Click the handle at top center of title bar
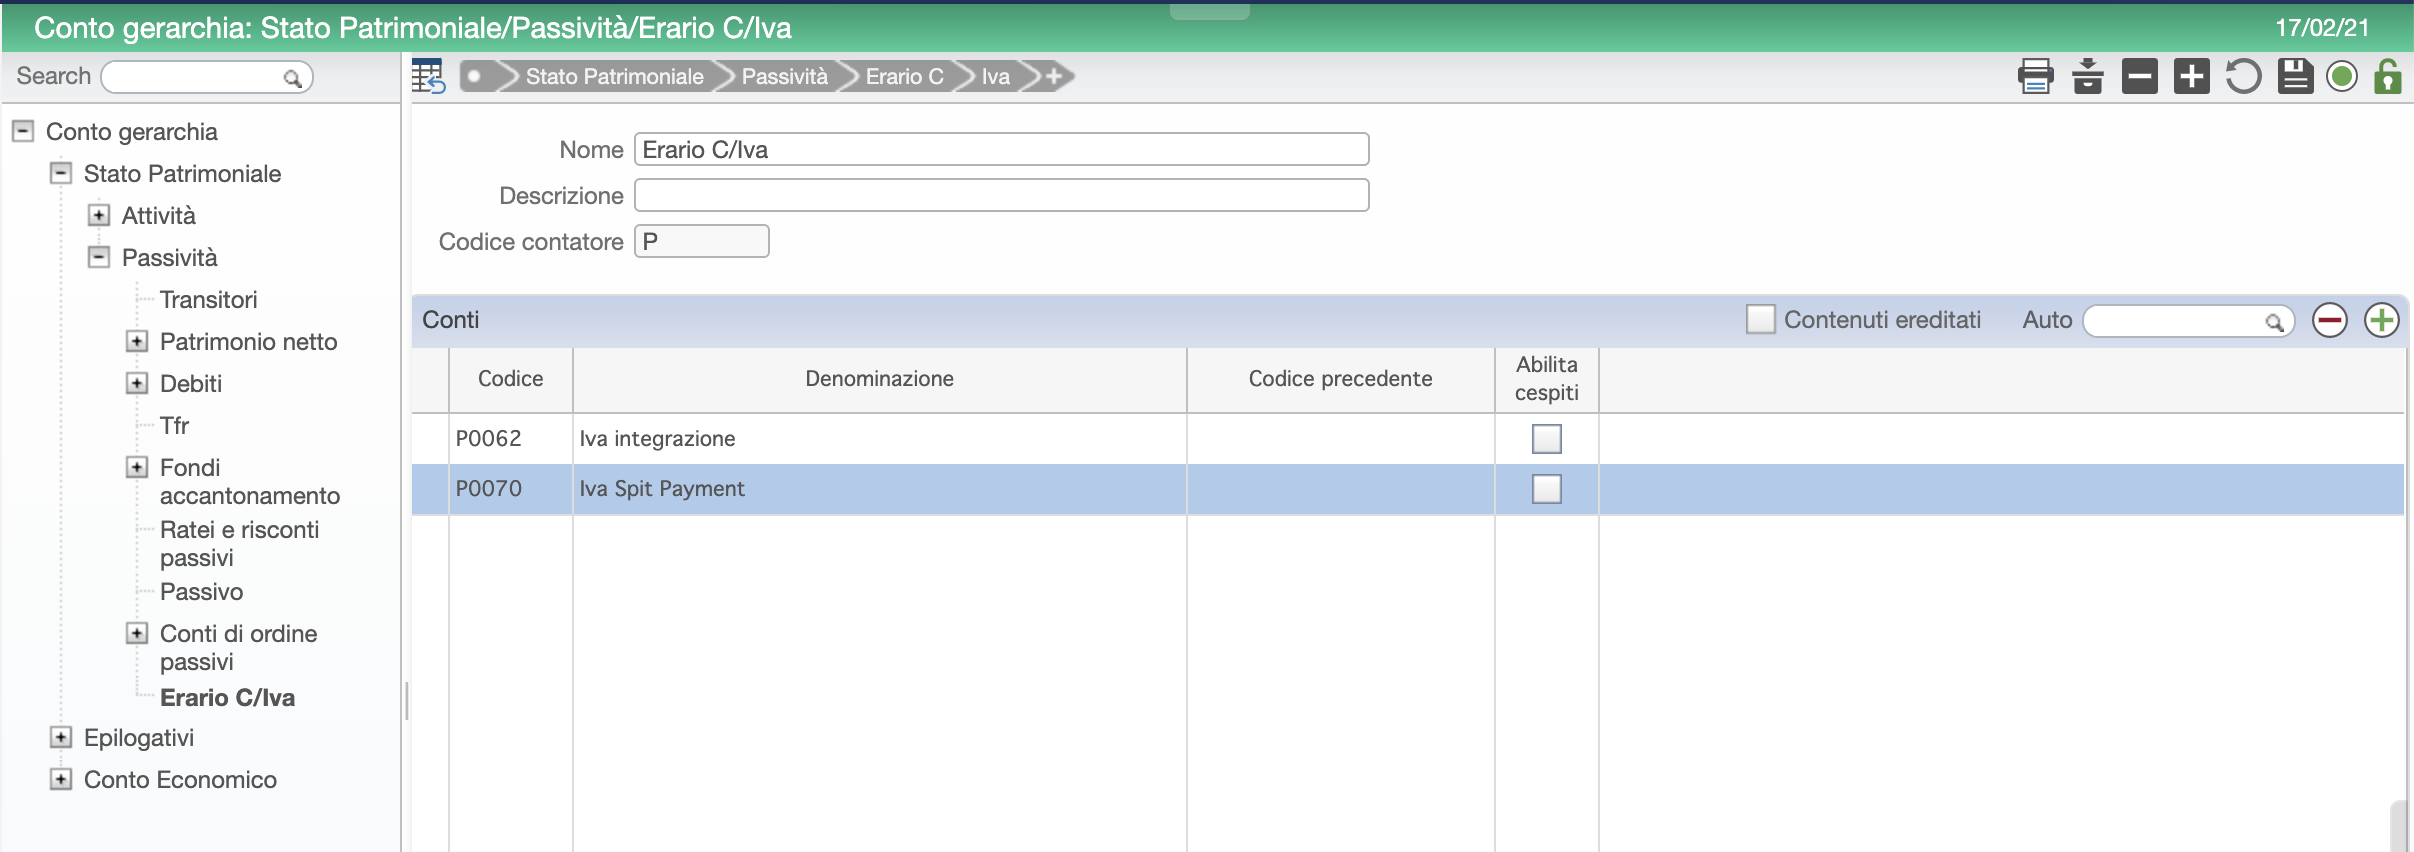 pyautogui.click(x=1209, y=12)
